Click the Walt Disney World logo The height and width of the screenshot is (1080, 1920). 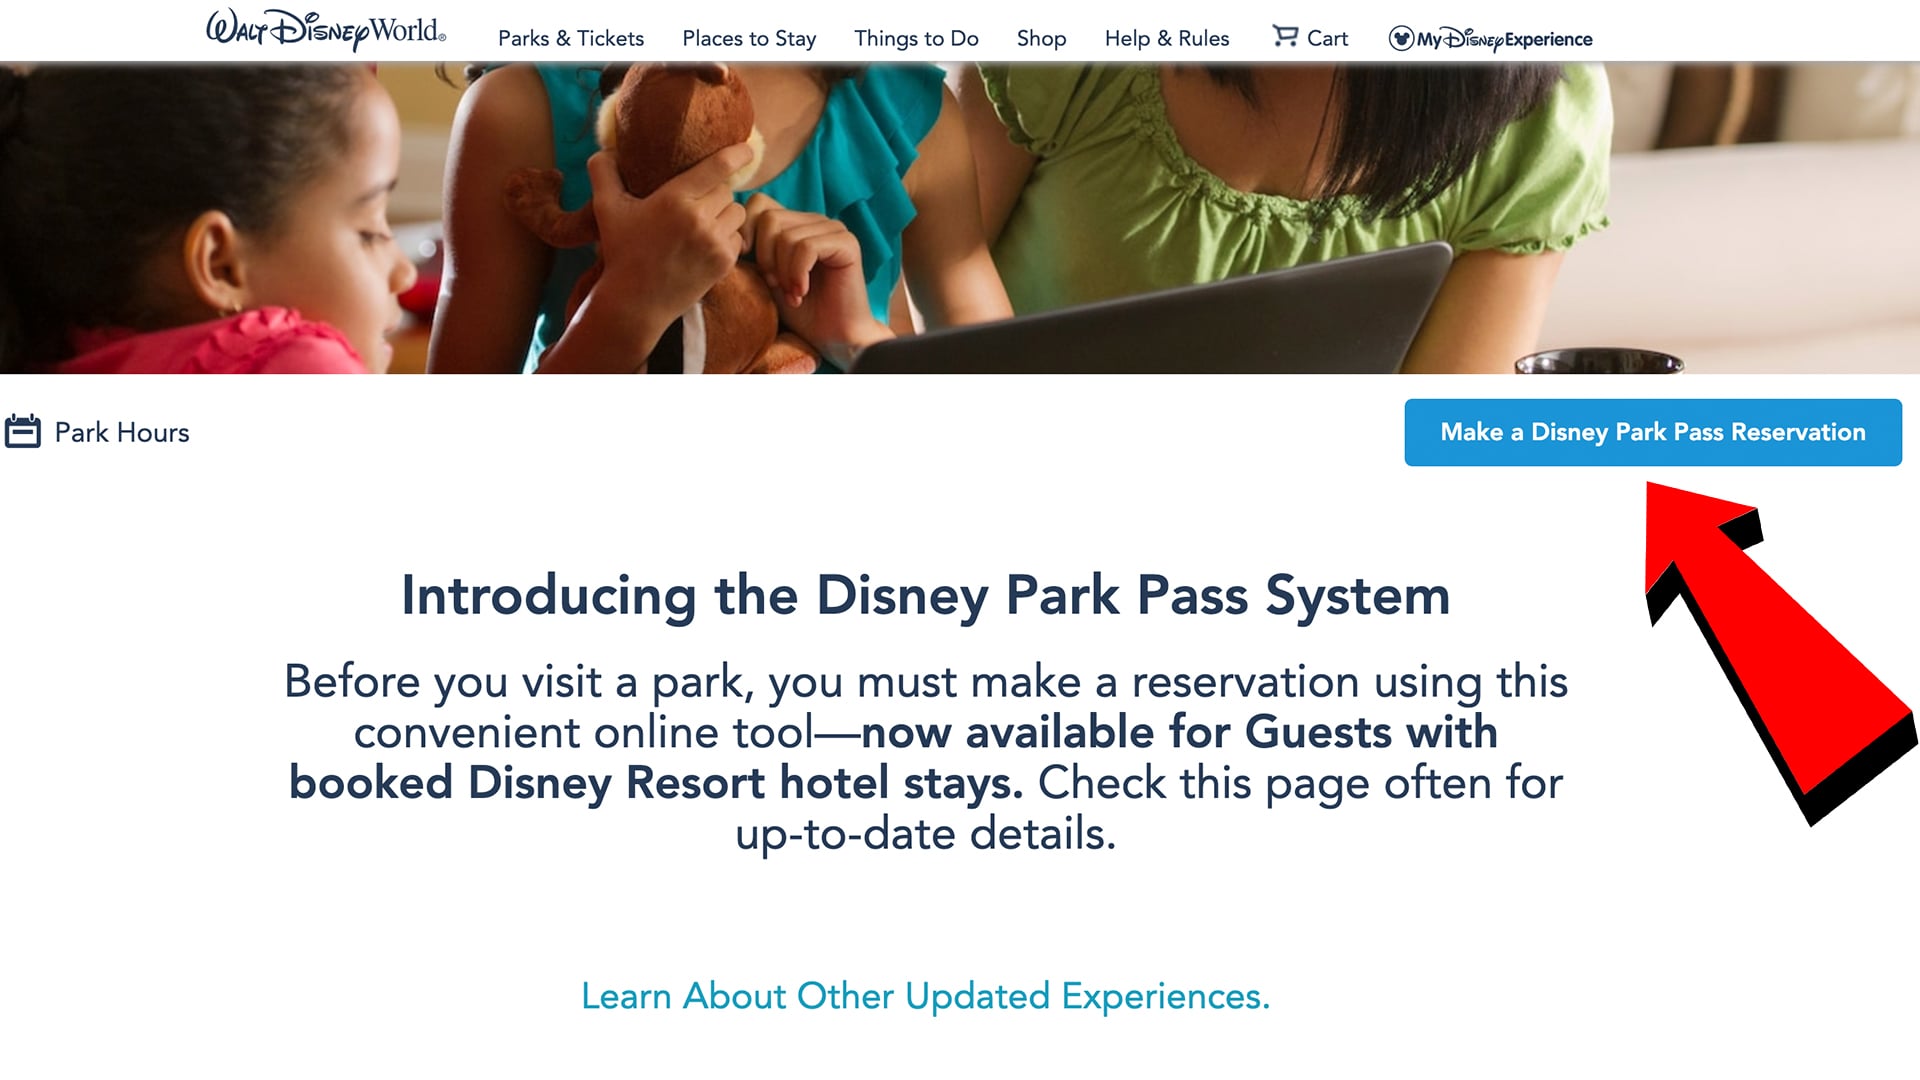click(x=325, y=30)
